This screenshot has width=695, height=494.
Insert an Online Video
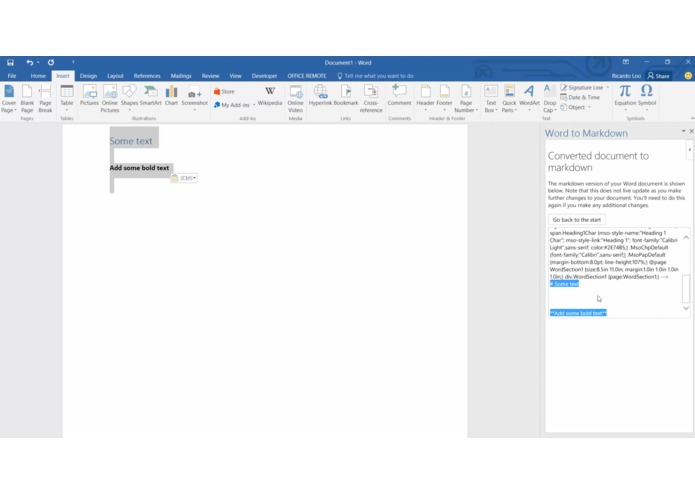tap(296, 99)
